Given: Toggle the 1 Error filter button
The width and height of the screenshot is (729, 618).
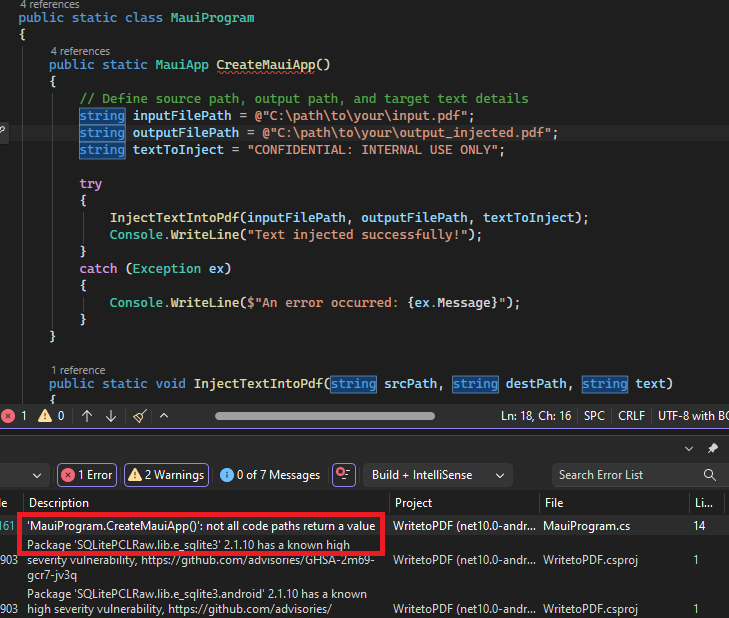Looking at the screenshot, I should click(87, 475).
